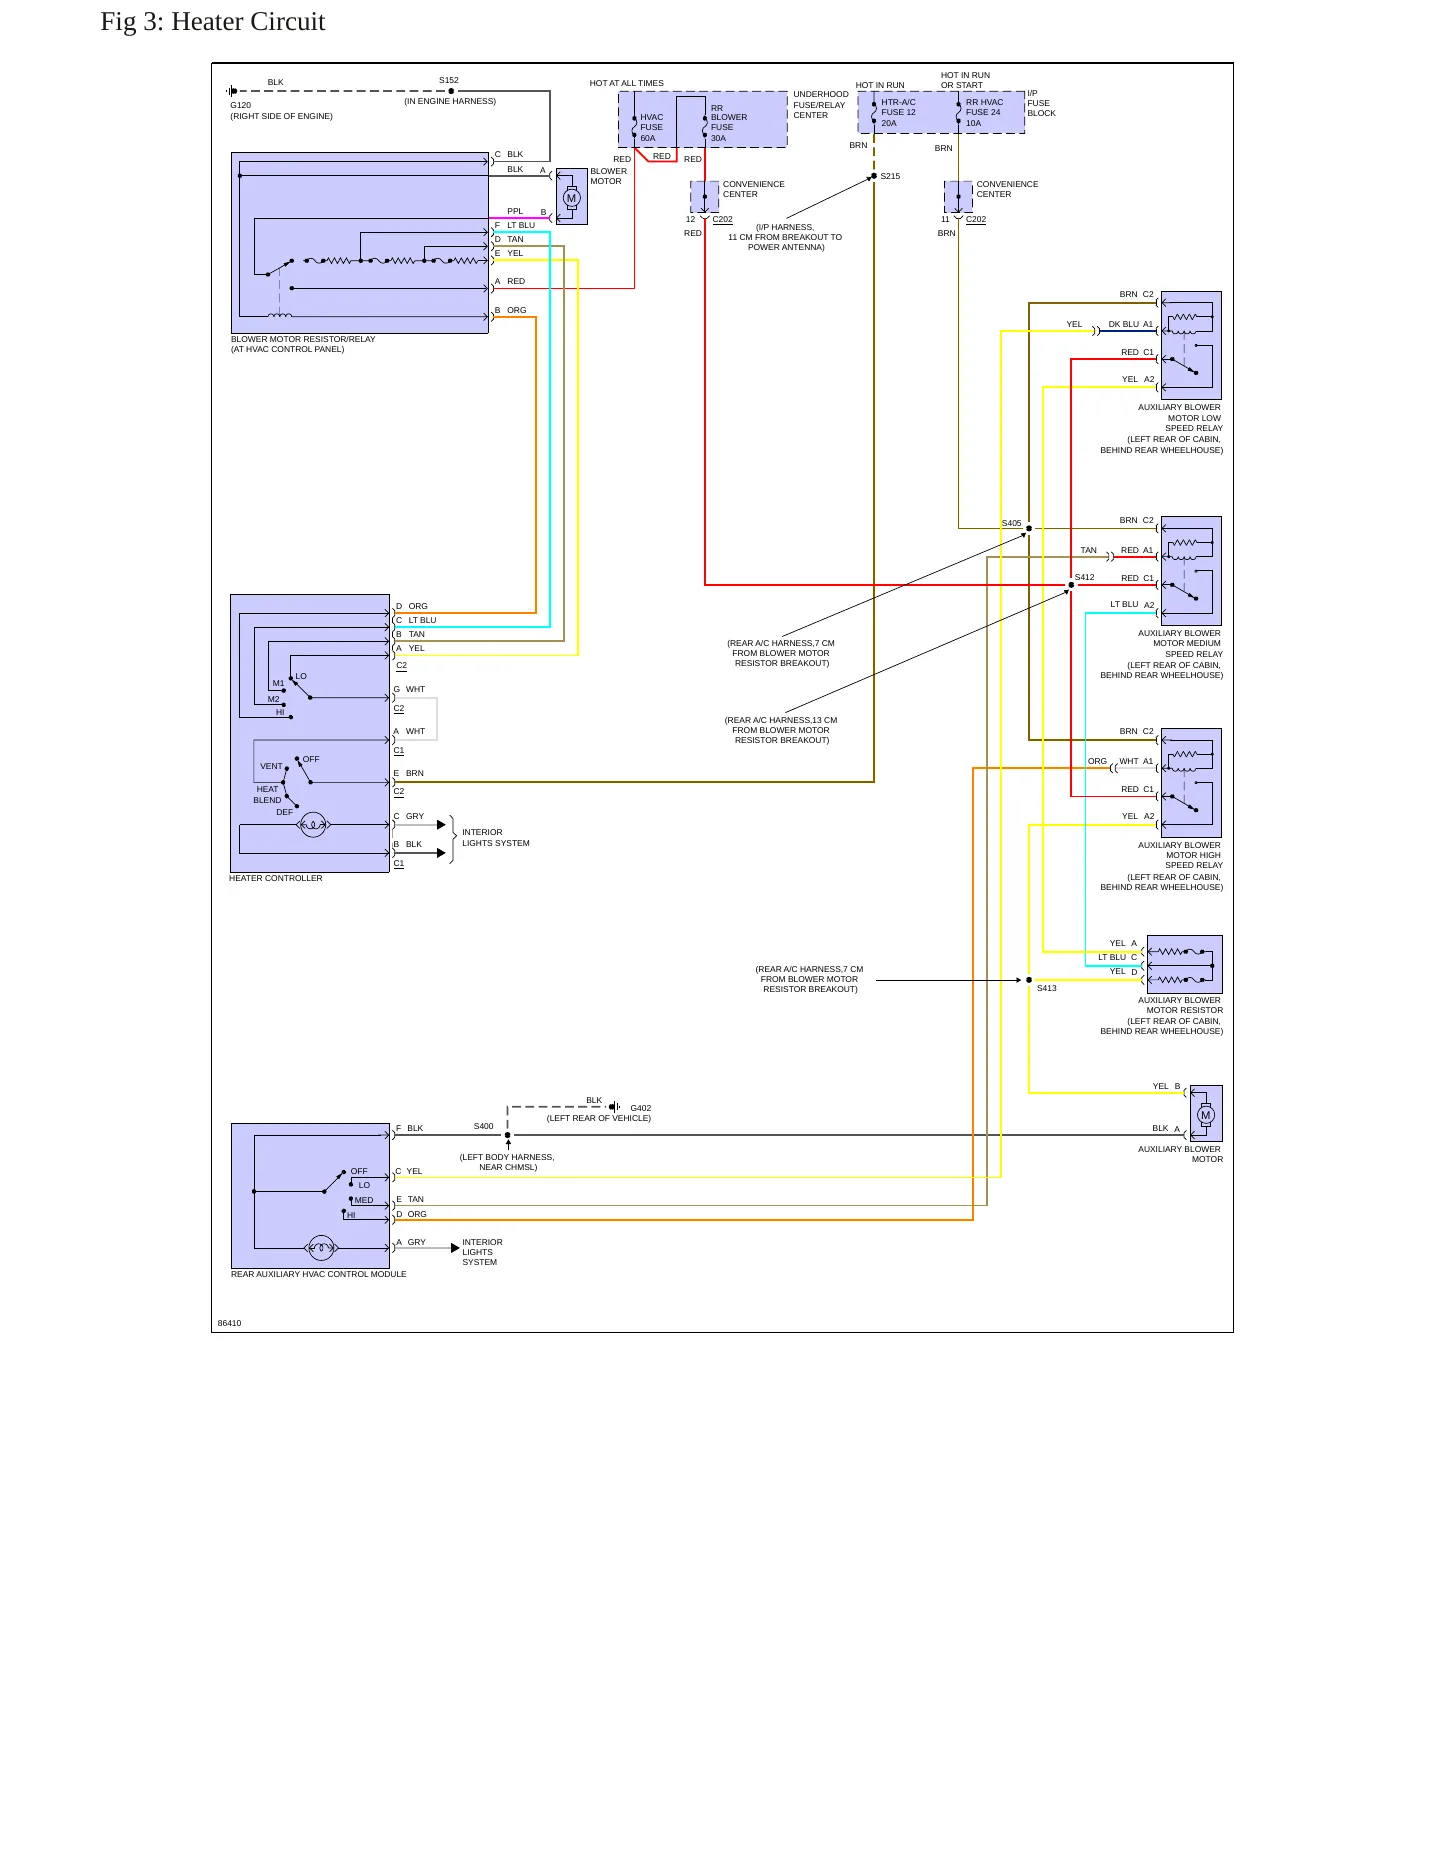Click the 'F BLK' terminal on rear module
Screen dimensions: 1445x1870
tap(409, 1128)
